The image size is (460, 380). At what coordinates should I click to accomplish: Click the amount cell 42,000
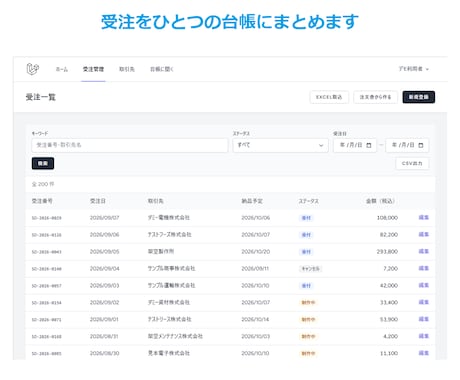tap(389, 285)
